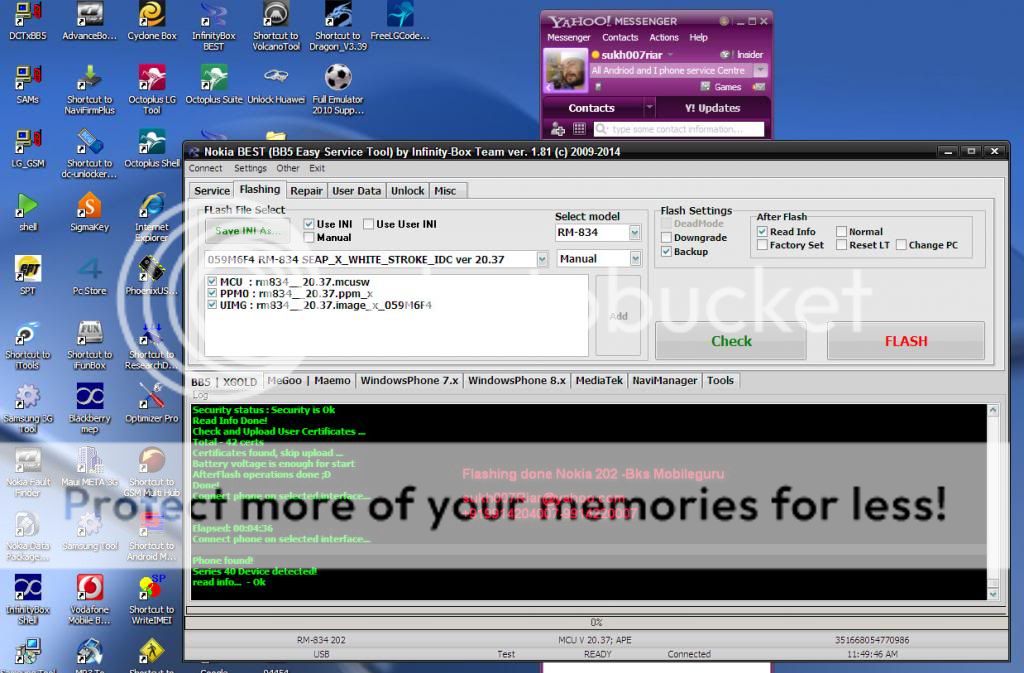Viewport: 1024px width, 673px height.
Task: Open Vodafone Mobile Broadband icon
Action: tap(89, 599)
